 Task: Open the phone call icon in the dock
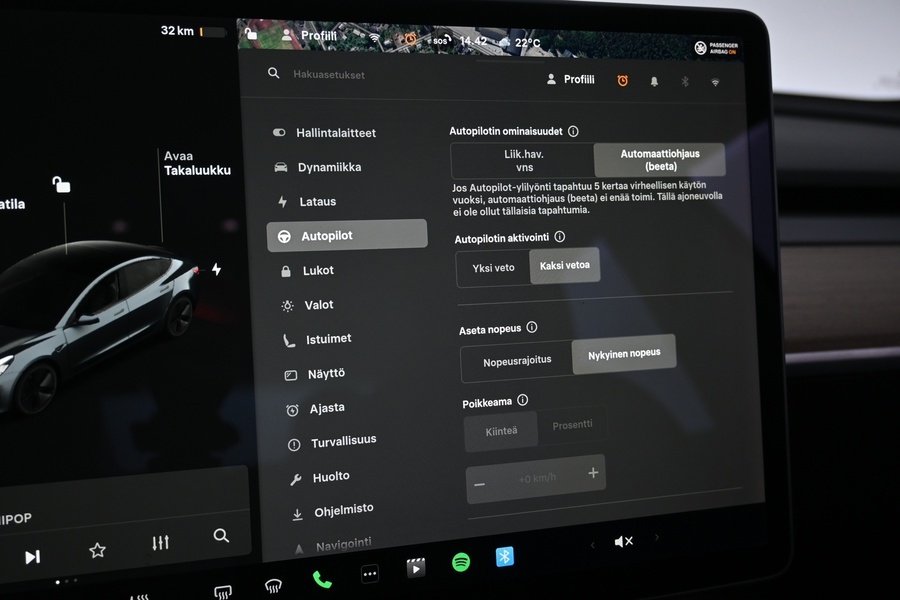click(x=322, y=578)
